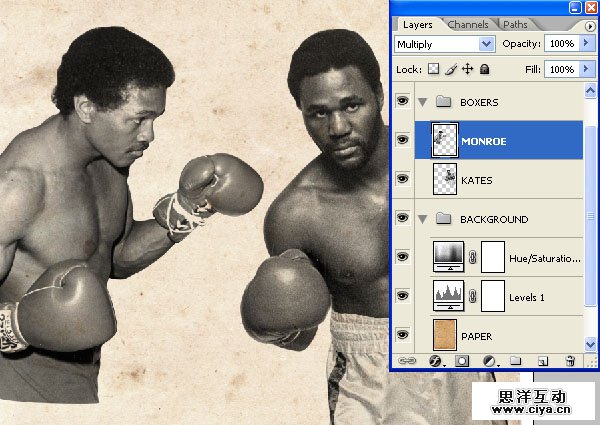Click the Add layer mask icon
Screen dimensions: 600x425
[462, 360]
